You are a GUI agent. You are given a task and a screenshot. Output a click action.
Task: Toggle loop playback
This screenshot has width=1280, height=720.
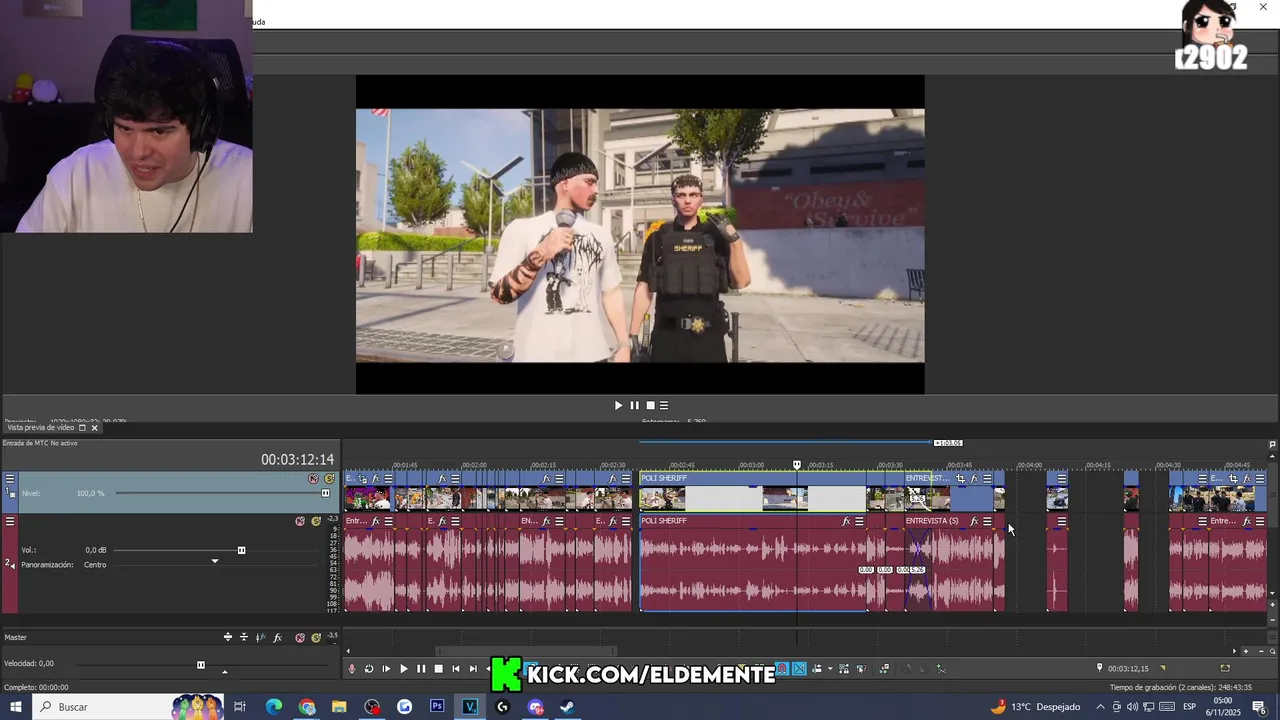369,669
